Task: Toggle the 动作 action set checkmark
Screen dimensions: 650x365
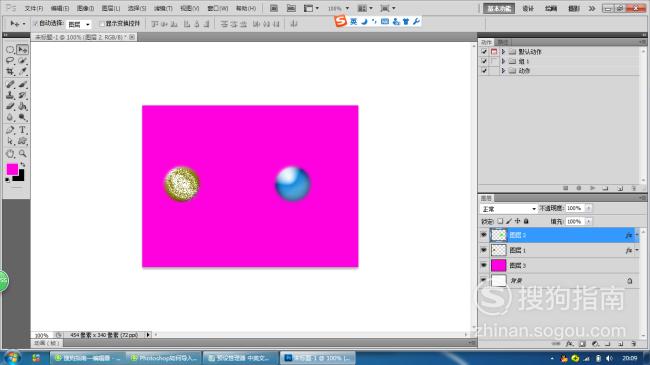Action: (x=484, y=71)
